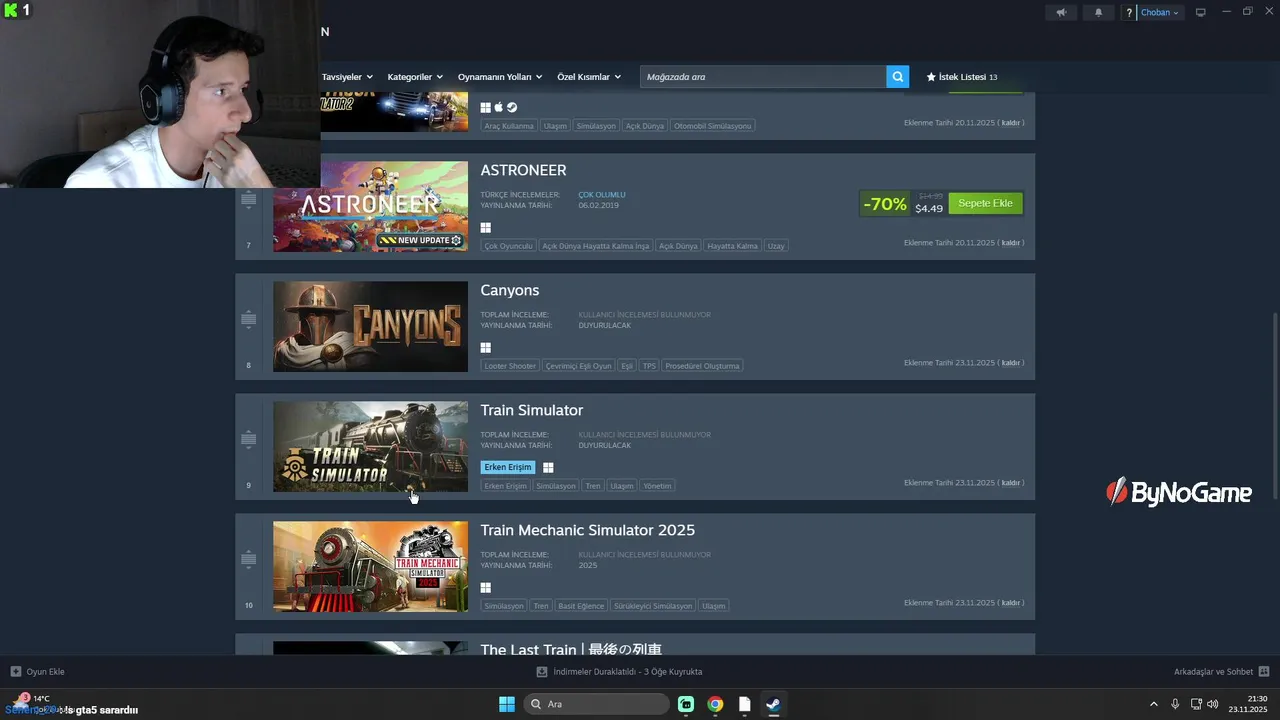The image size is (1280, 720).
Task: Open The Last Train game title
Action: (x=571, y=649)
